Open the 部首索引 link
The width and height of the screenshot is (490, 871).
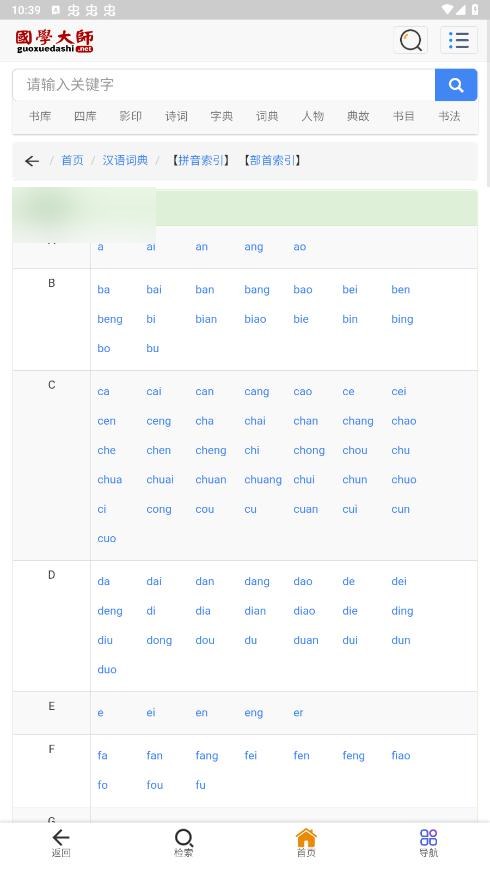(272, 161)
